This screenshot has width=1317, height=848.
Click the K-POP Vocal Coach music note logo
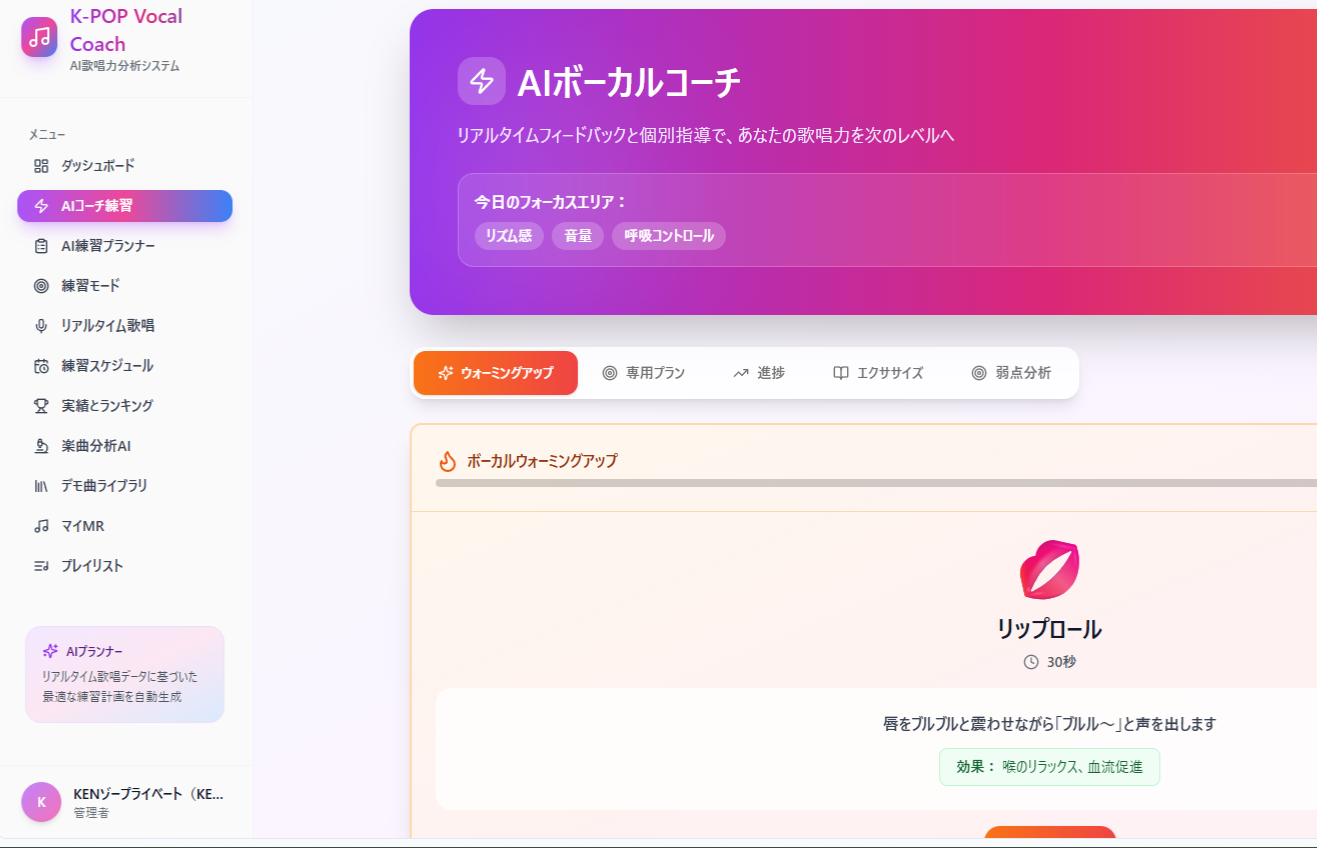[39, 37]
